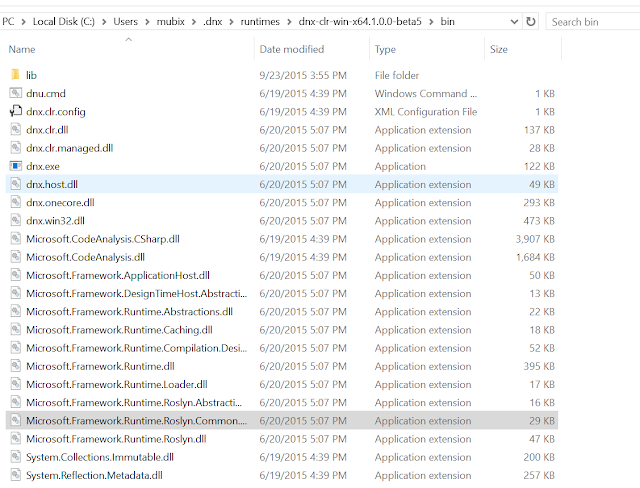Click the 3,907 KB size value

tap(535, 239)
